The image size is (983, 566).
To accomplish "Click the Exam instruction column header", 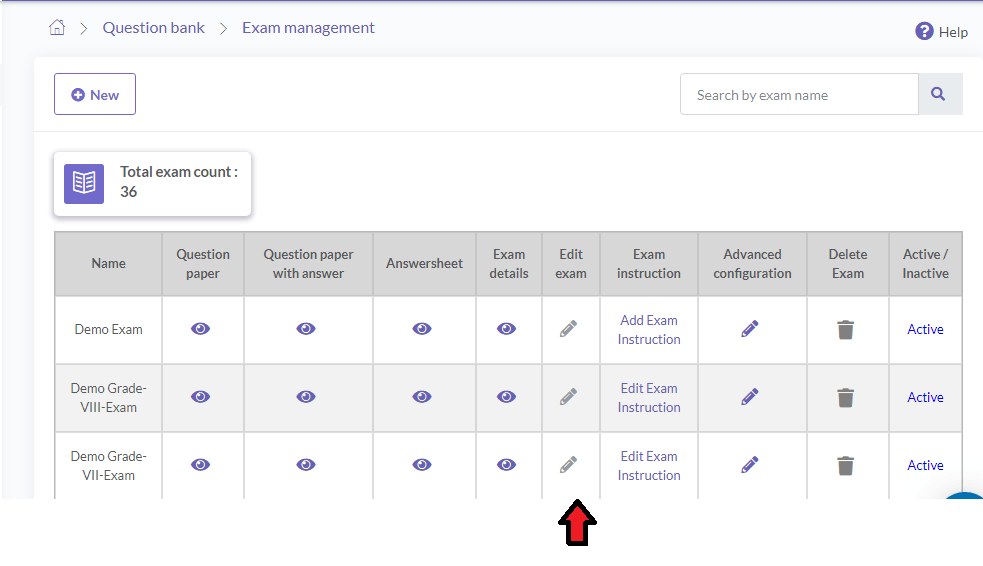I will click(x=649, y=264).
